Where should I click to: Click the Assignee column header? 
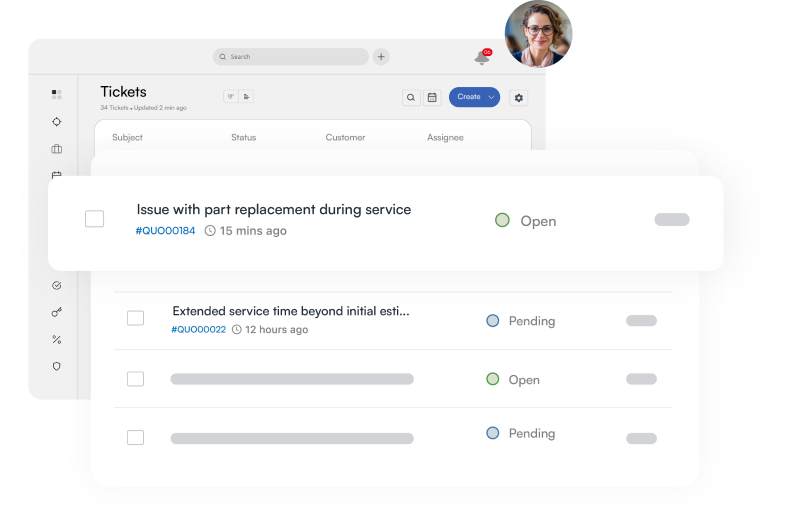click(x=445, y=137)
